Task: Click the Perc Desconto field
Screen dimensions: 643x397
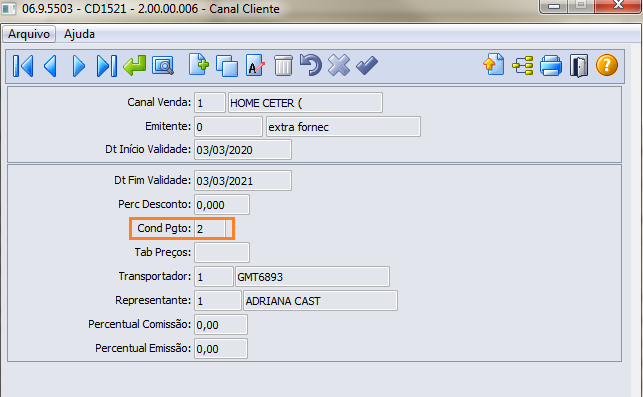Action: click(x=221, y=205)
